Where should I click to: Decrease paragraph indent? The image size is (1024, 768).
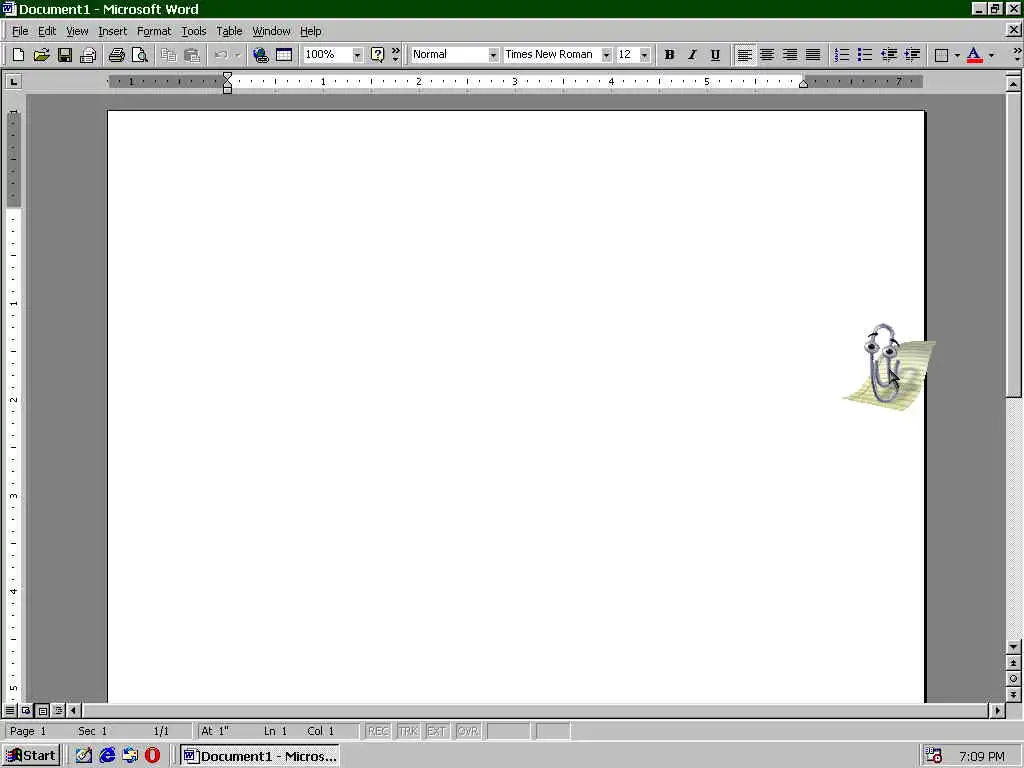888,55
